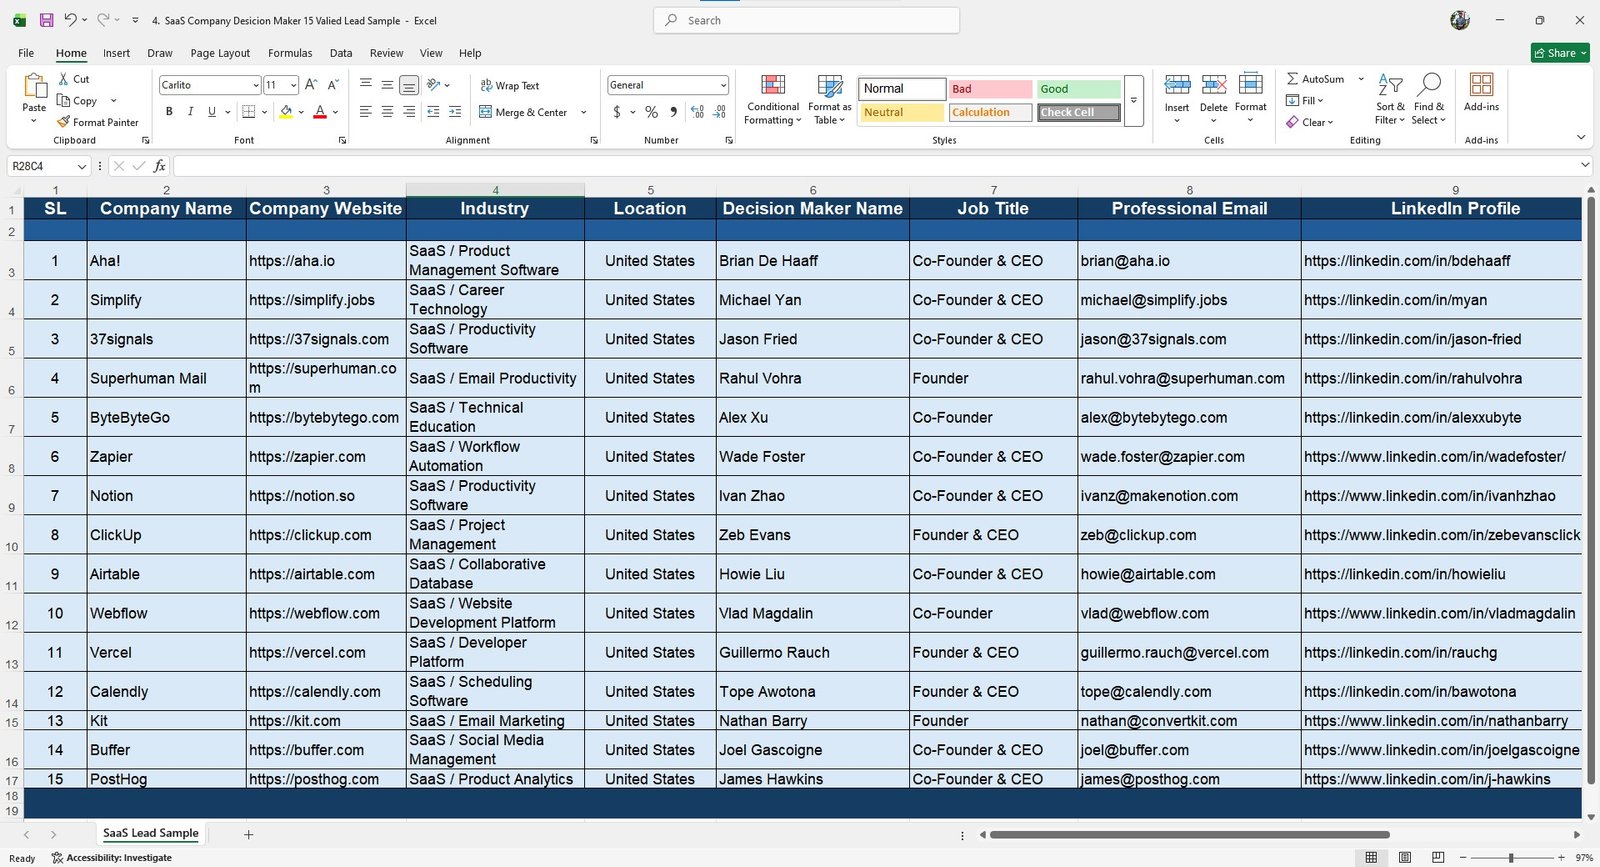The height and width of the screenshot is (867, 1600).
Task: Open the Add-ins icon
Action: [1481, 92]
